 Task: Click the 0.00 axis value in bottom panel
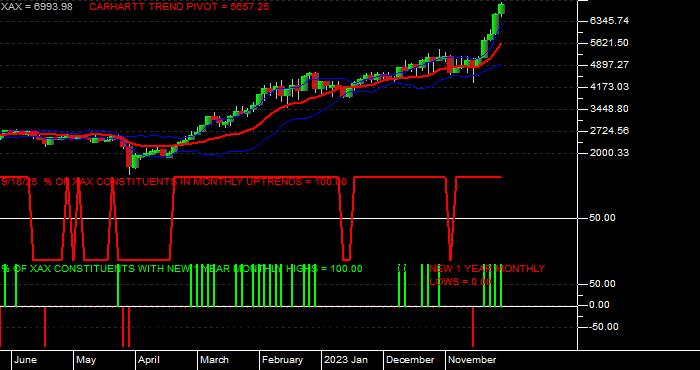(600, 305)
